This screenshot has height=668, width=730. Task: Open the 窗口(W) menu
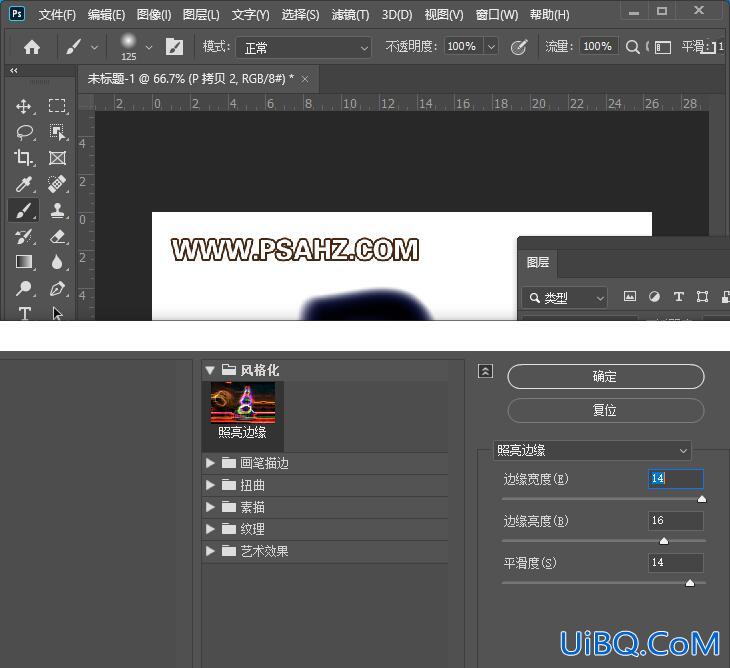(497, 15)
